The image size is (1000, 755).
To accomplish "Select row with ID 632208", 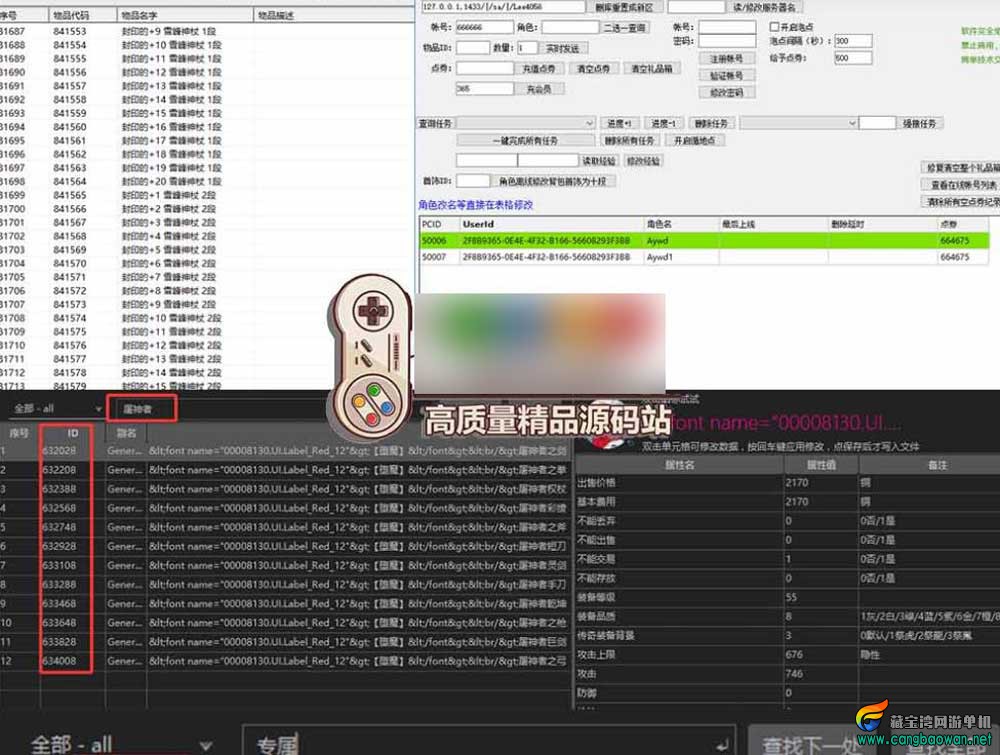I will (286, 470).
